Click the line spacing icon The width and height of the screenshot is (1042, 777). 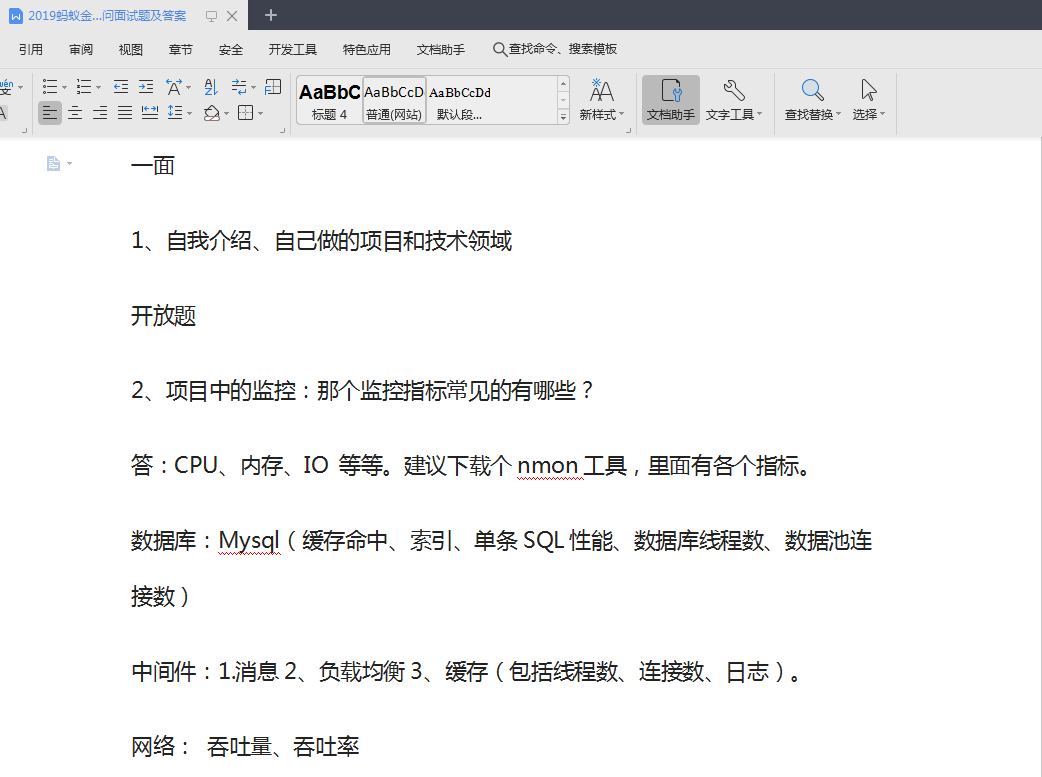click(x=175, y=113)
